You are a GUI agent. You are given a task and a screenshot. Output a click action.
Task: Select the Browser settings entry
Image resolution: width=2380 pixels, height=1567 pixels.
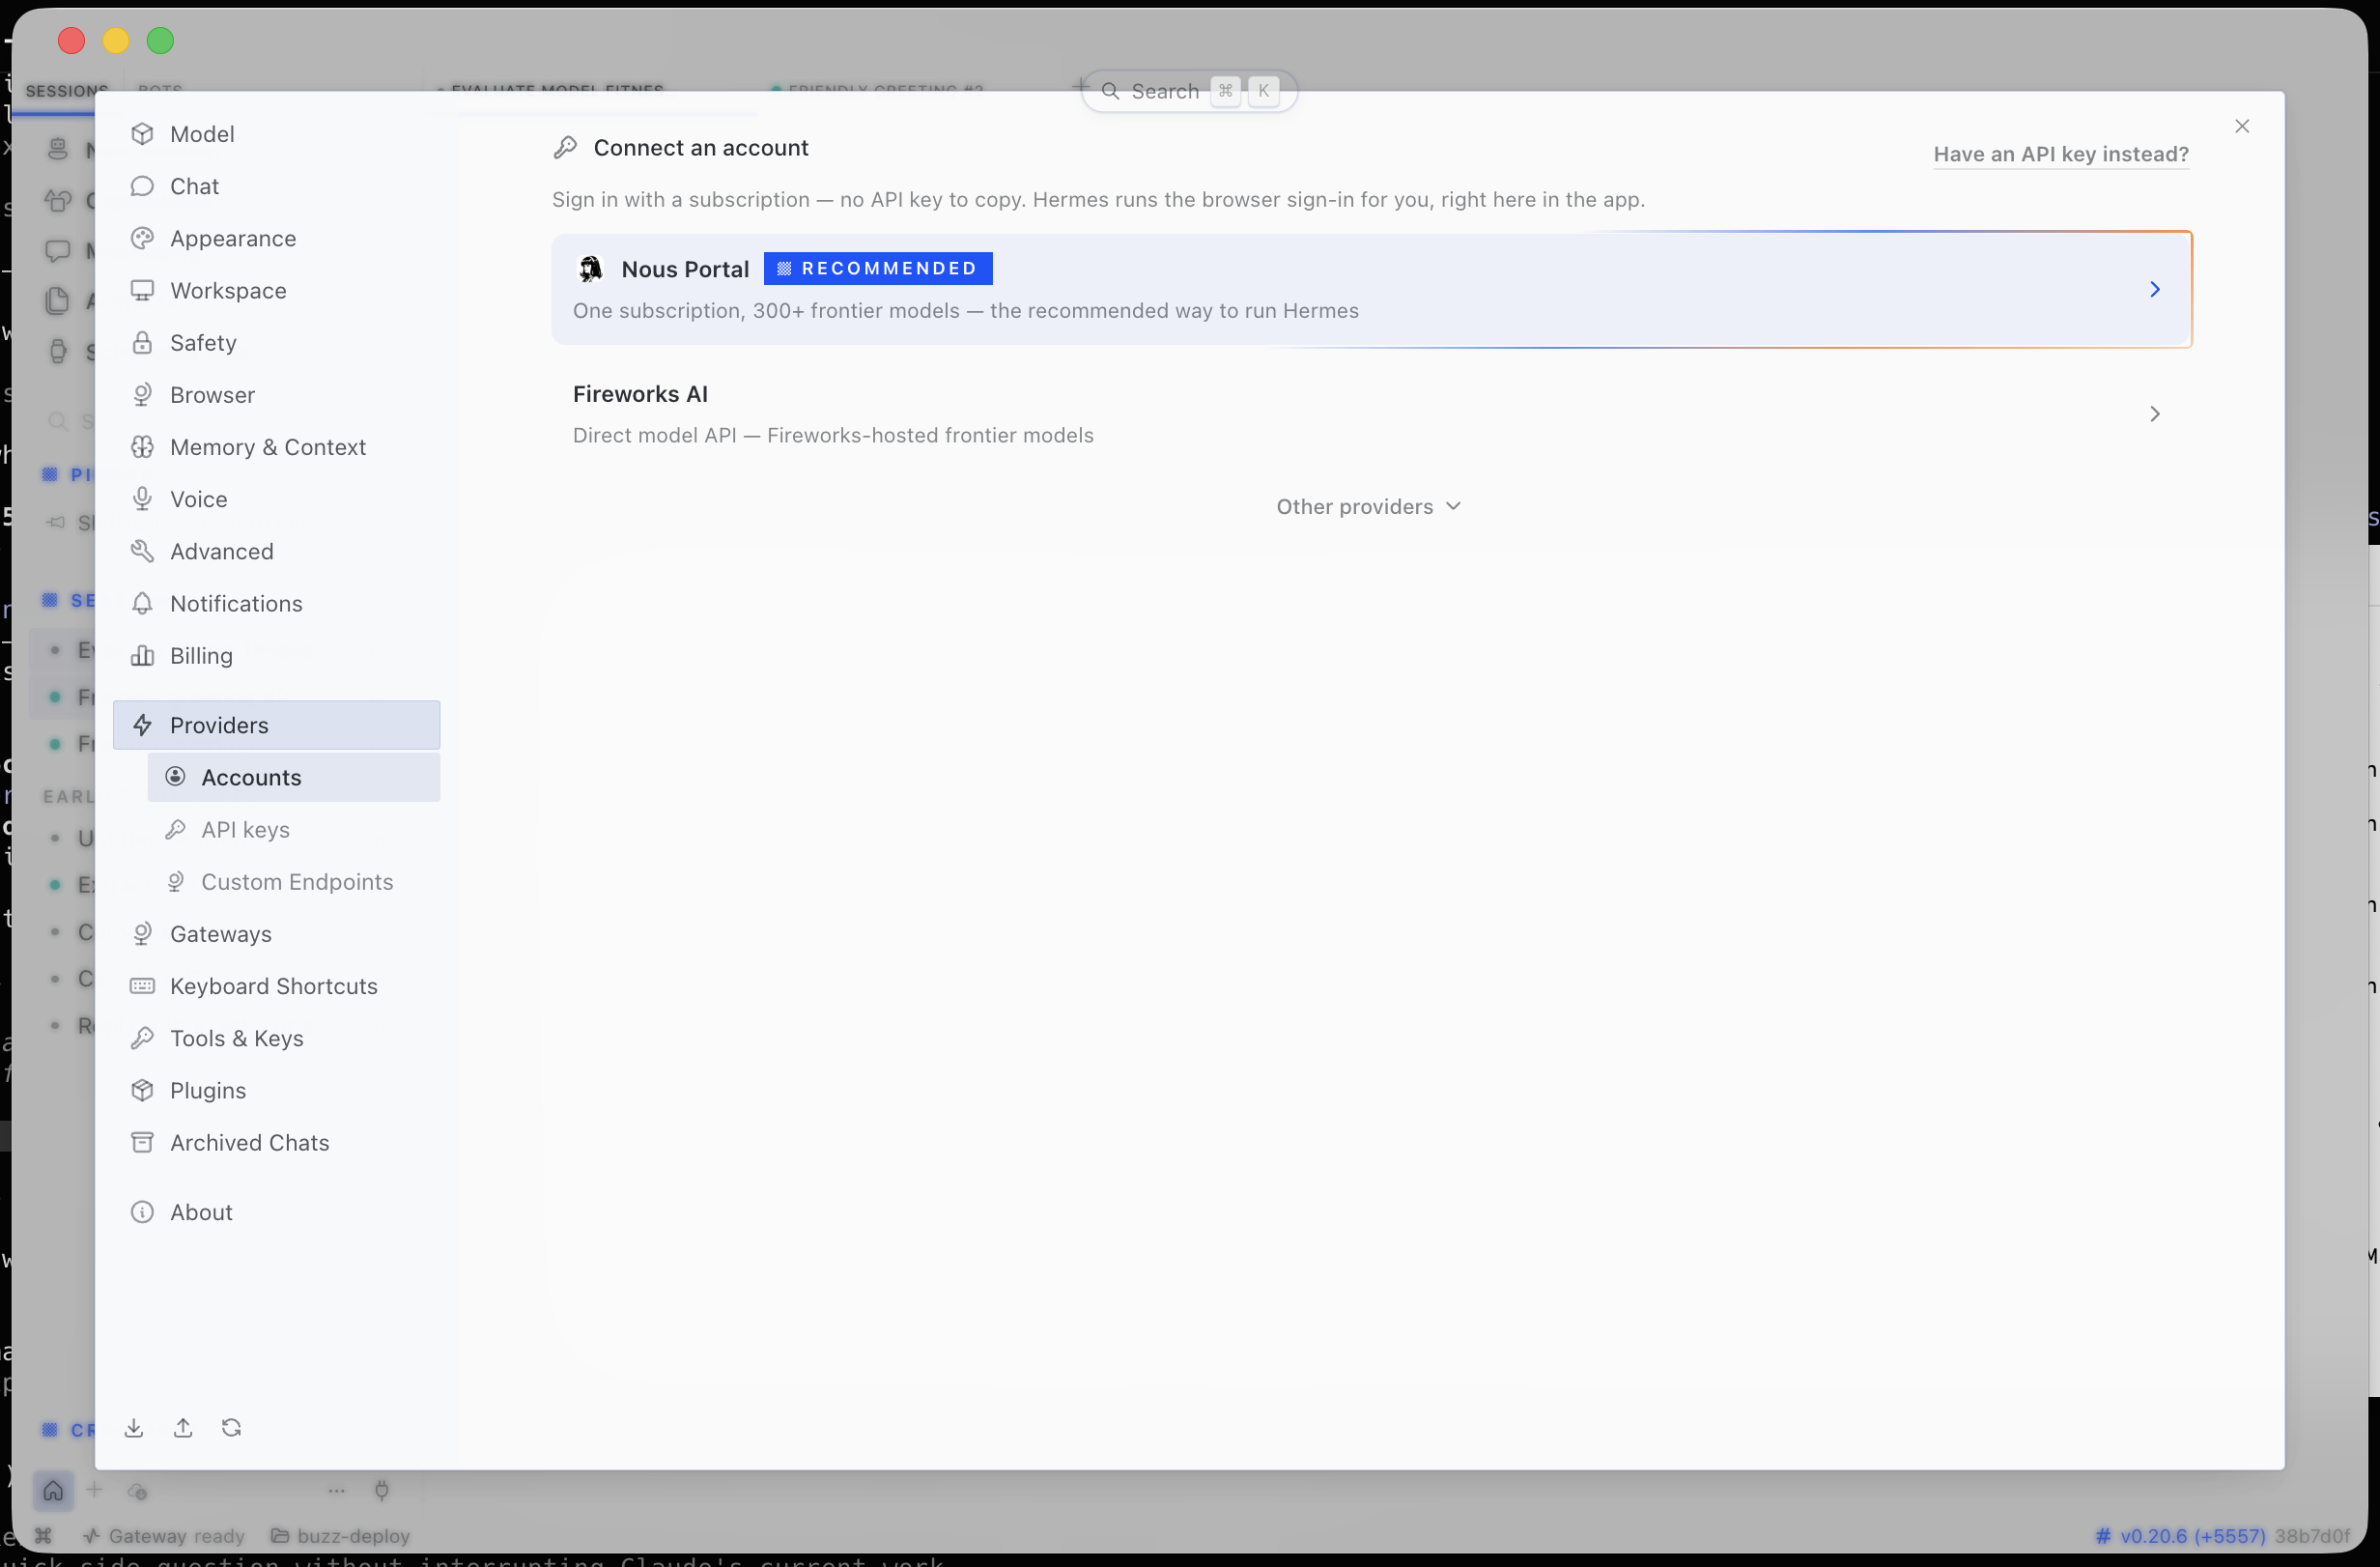pyautogui.click(x=276, y=395)
